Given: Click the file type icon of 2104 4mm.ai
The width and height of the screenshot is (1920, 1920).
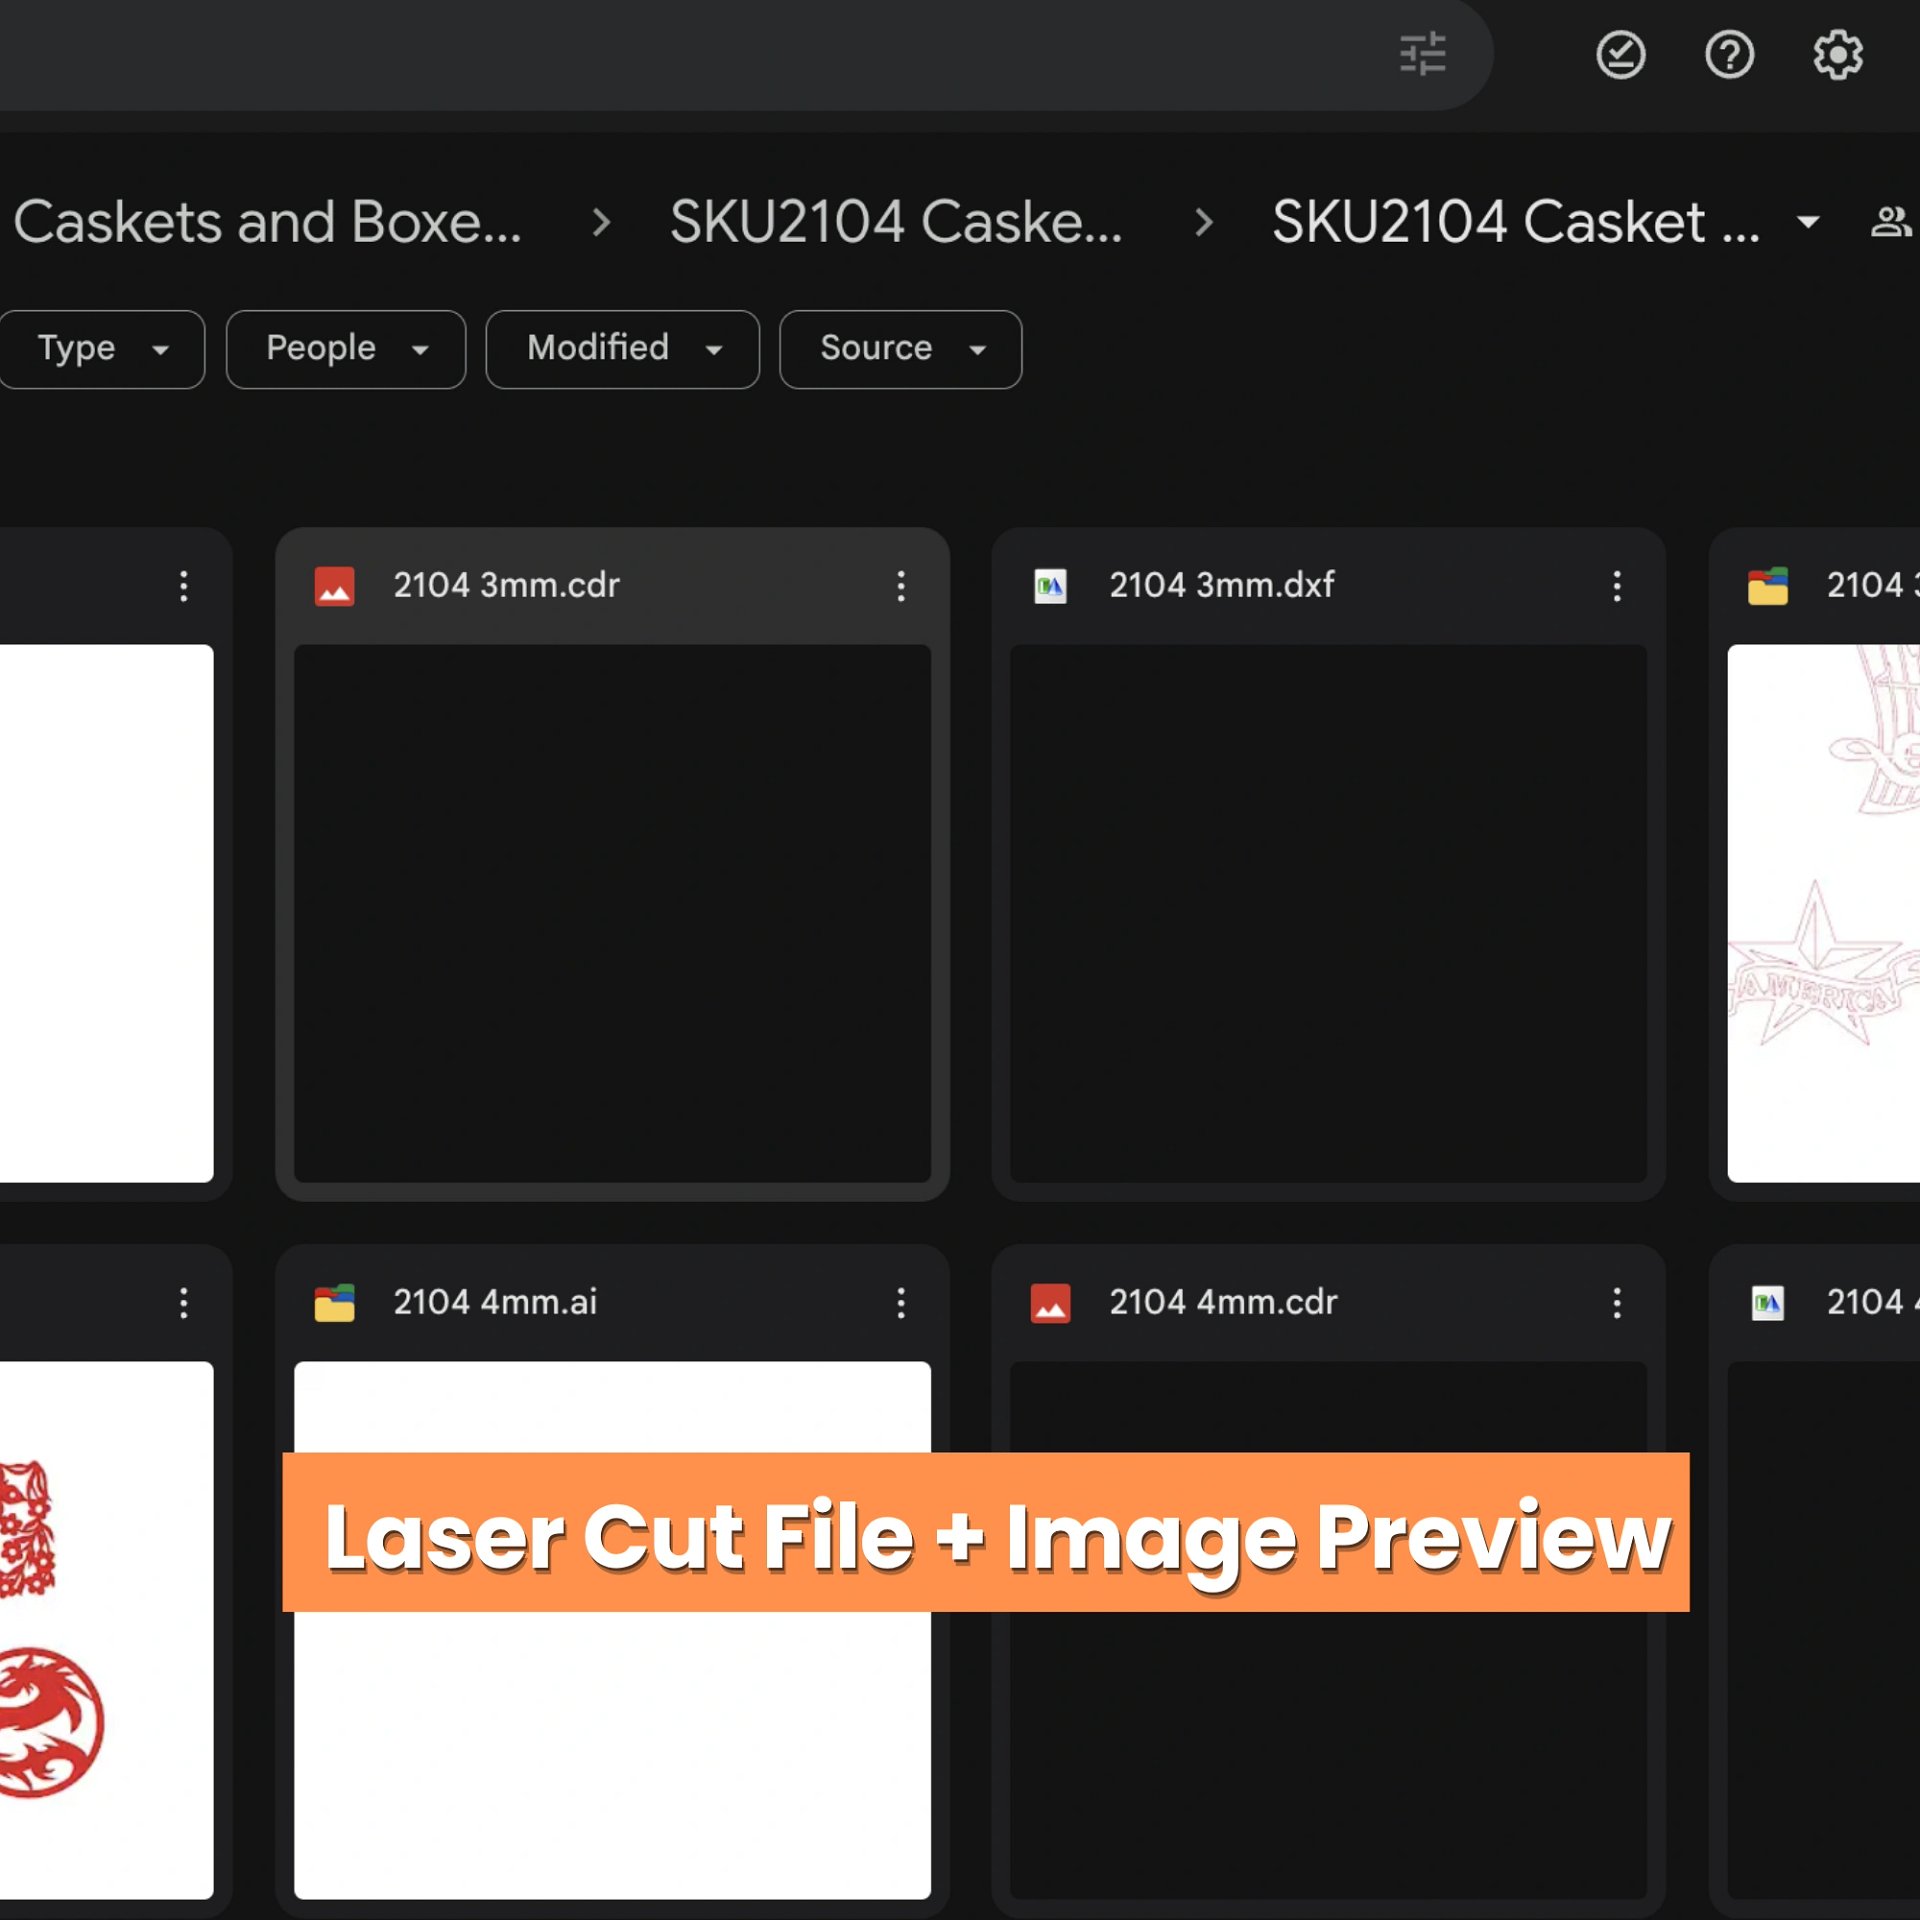Looking at the screenshot, I should click(334, 1303).
